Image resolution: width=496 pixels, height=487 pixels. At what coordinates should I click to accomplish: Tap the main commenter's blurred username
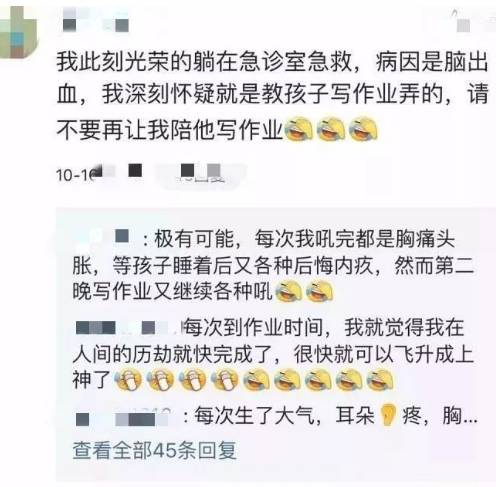coord(96,21)
